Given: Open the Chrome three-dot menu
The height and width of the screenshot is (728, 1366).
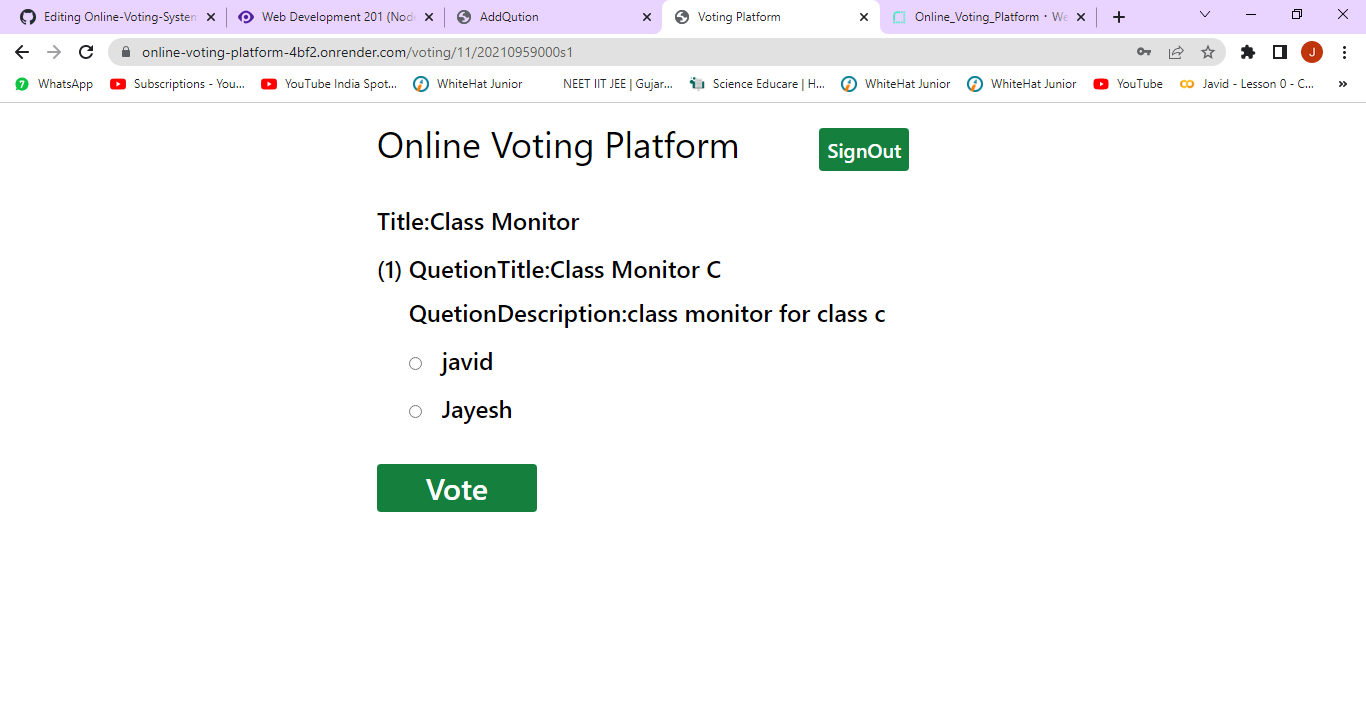Looking at the screenshot, I should 1345,51.
